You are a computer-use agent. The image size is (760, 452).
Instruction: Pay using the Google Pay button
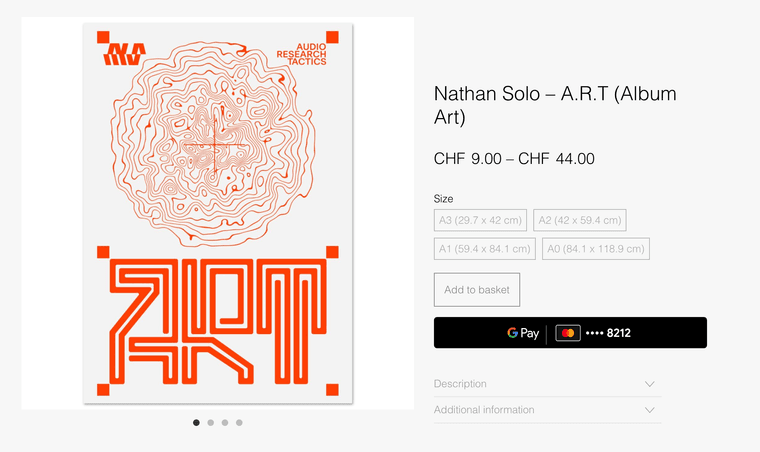click(570, 333)
